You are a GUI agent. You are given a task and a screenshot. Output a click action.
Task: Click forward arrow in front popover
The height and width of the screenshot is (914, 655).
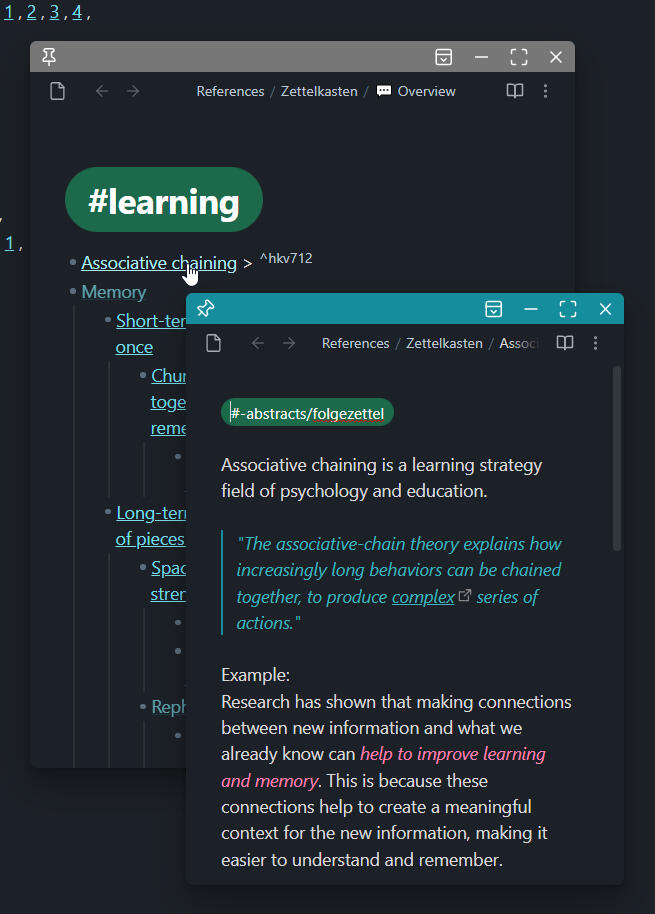(x=289, y=343)
